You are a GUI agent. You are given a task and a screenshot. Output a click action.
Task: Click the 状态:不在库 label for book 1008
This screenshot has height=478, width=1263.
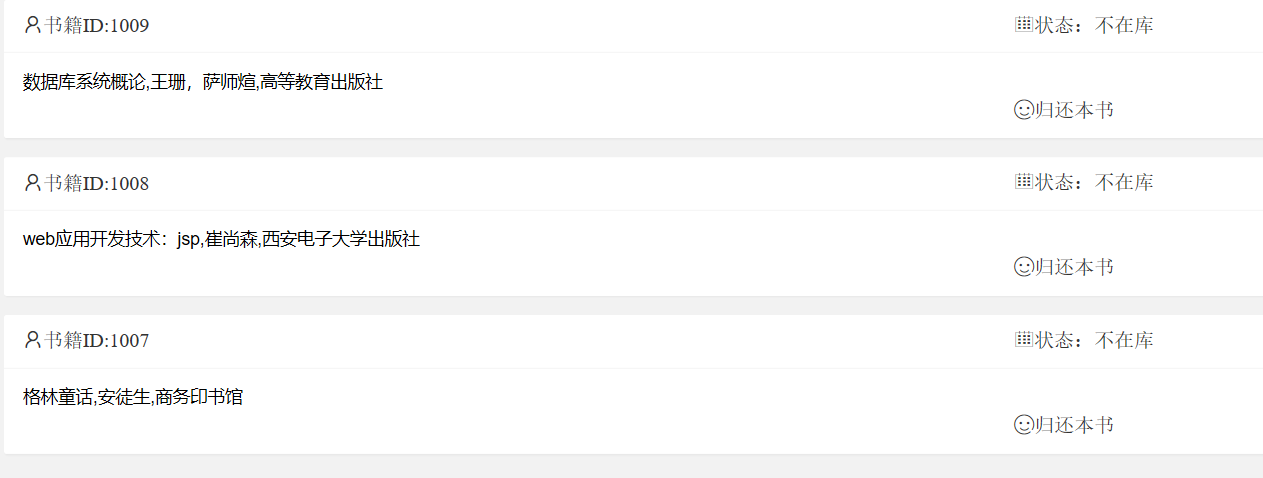[1094, 182]
